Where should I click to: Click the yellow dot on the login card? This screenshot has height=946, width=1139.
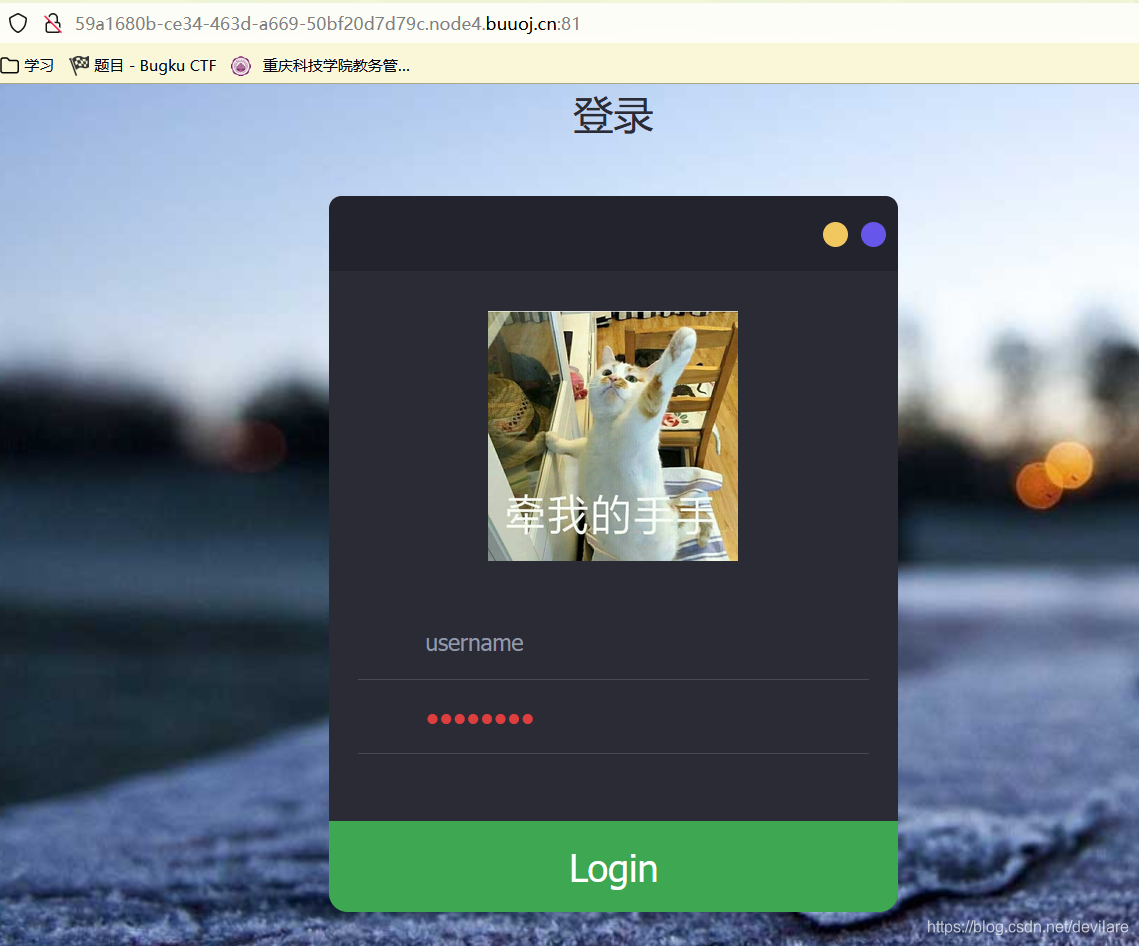[x=835, y=234]
